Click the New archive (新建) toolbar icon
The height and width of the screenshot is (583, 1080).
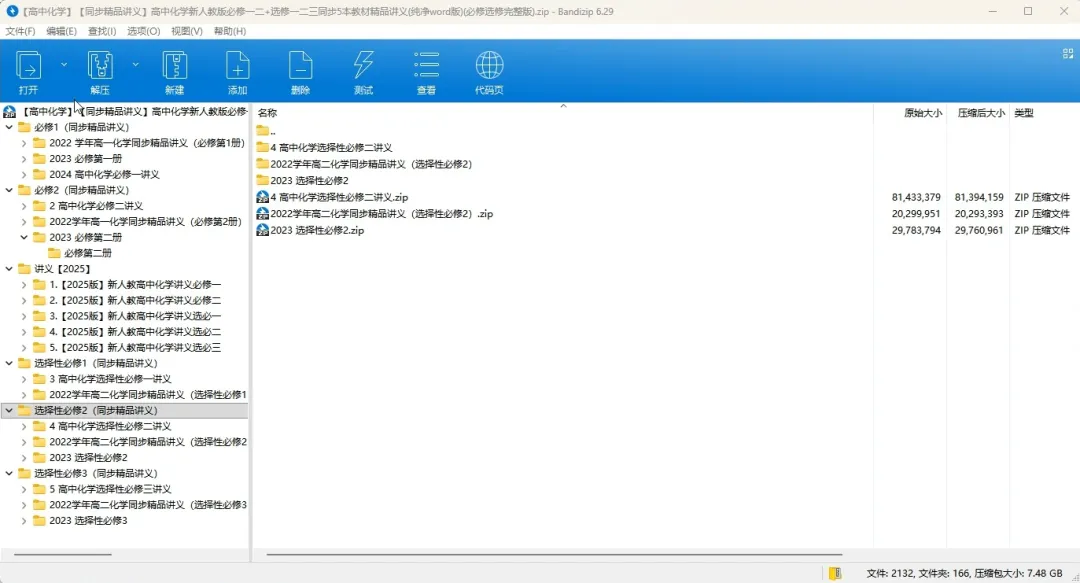point(174,66)
